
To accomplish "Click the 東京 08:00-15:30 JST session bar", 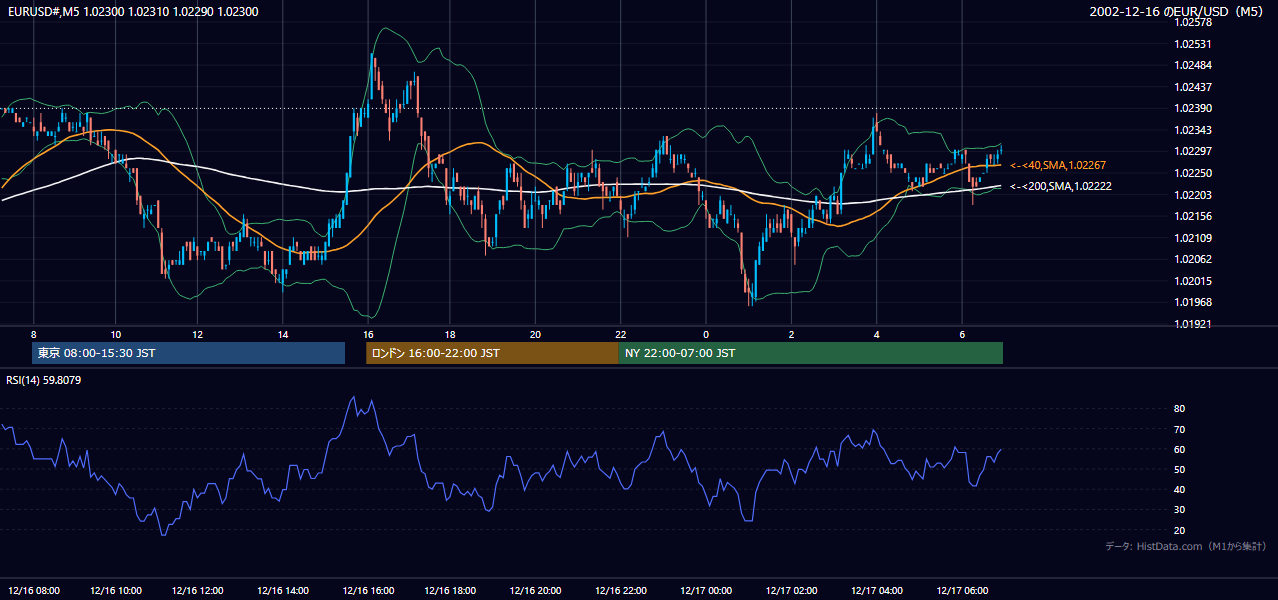I will pos(188,353).
